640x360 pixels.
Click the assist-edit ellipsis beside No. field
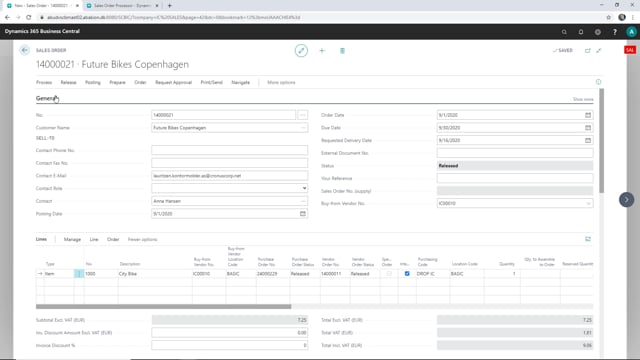point(302,115)
